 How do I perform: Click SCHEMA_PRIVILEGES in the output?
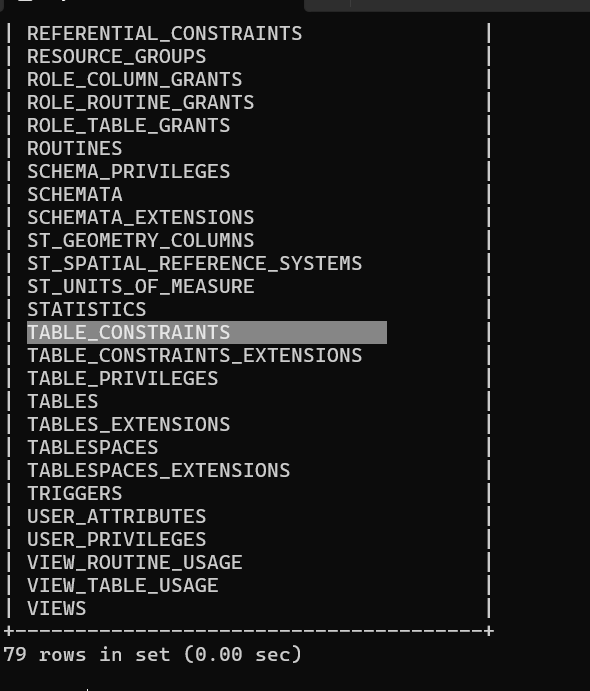129,171
